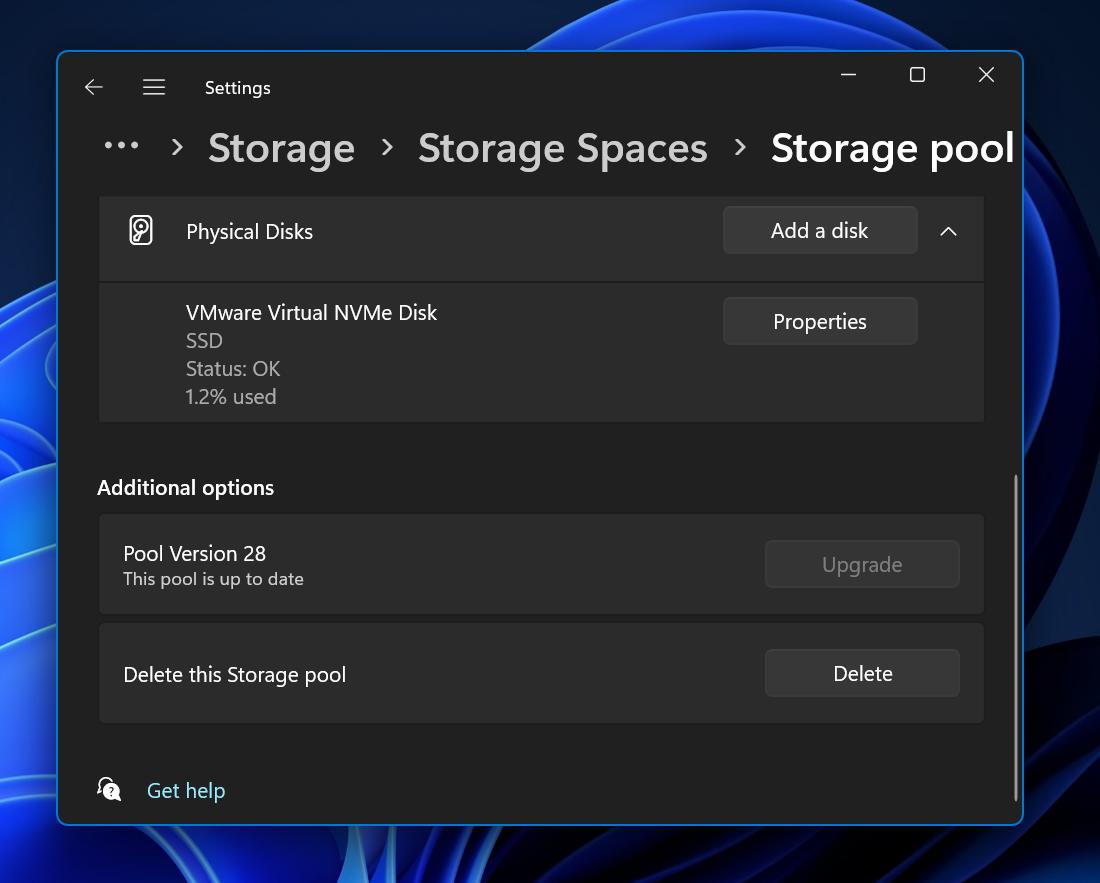Select Storage Spaces from the breadcrumb
The height and width of the screenshot is (883, 1100).
click(x=562, y=147)
